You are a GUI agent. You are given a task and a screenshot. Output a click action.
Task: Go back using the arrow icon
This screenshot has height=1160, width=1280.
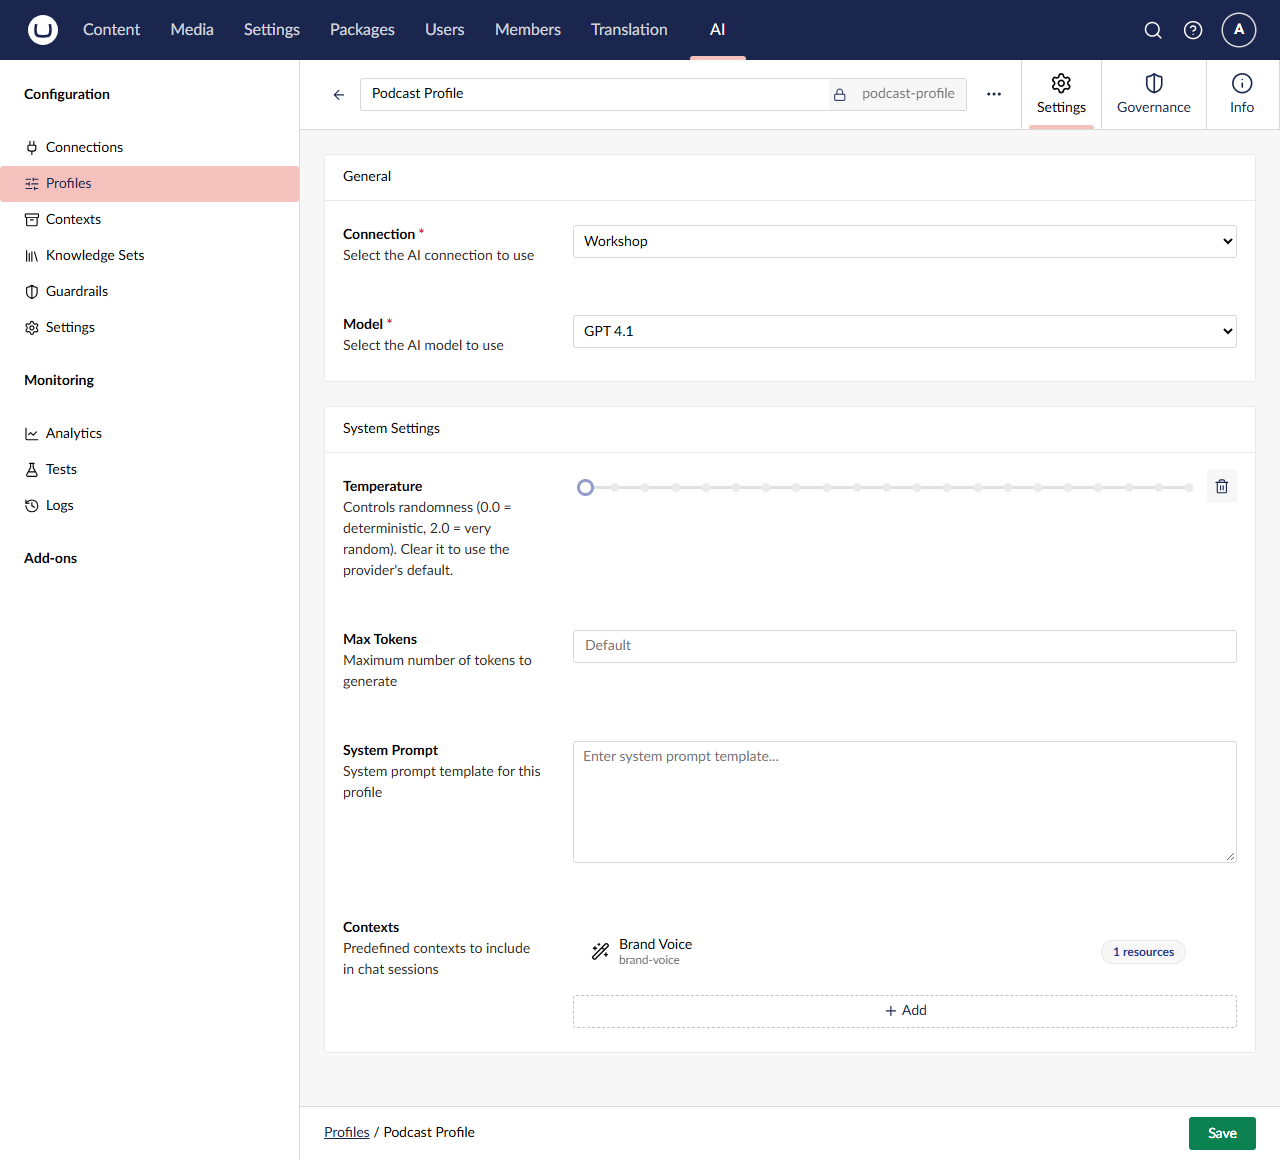pyautogui.click(x=339, y=95)
